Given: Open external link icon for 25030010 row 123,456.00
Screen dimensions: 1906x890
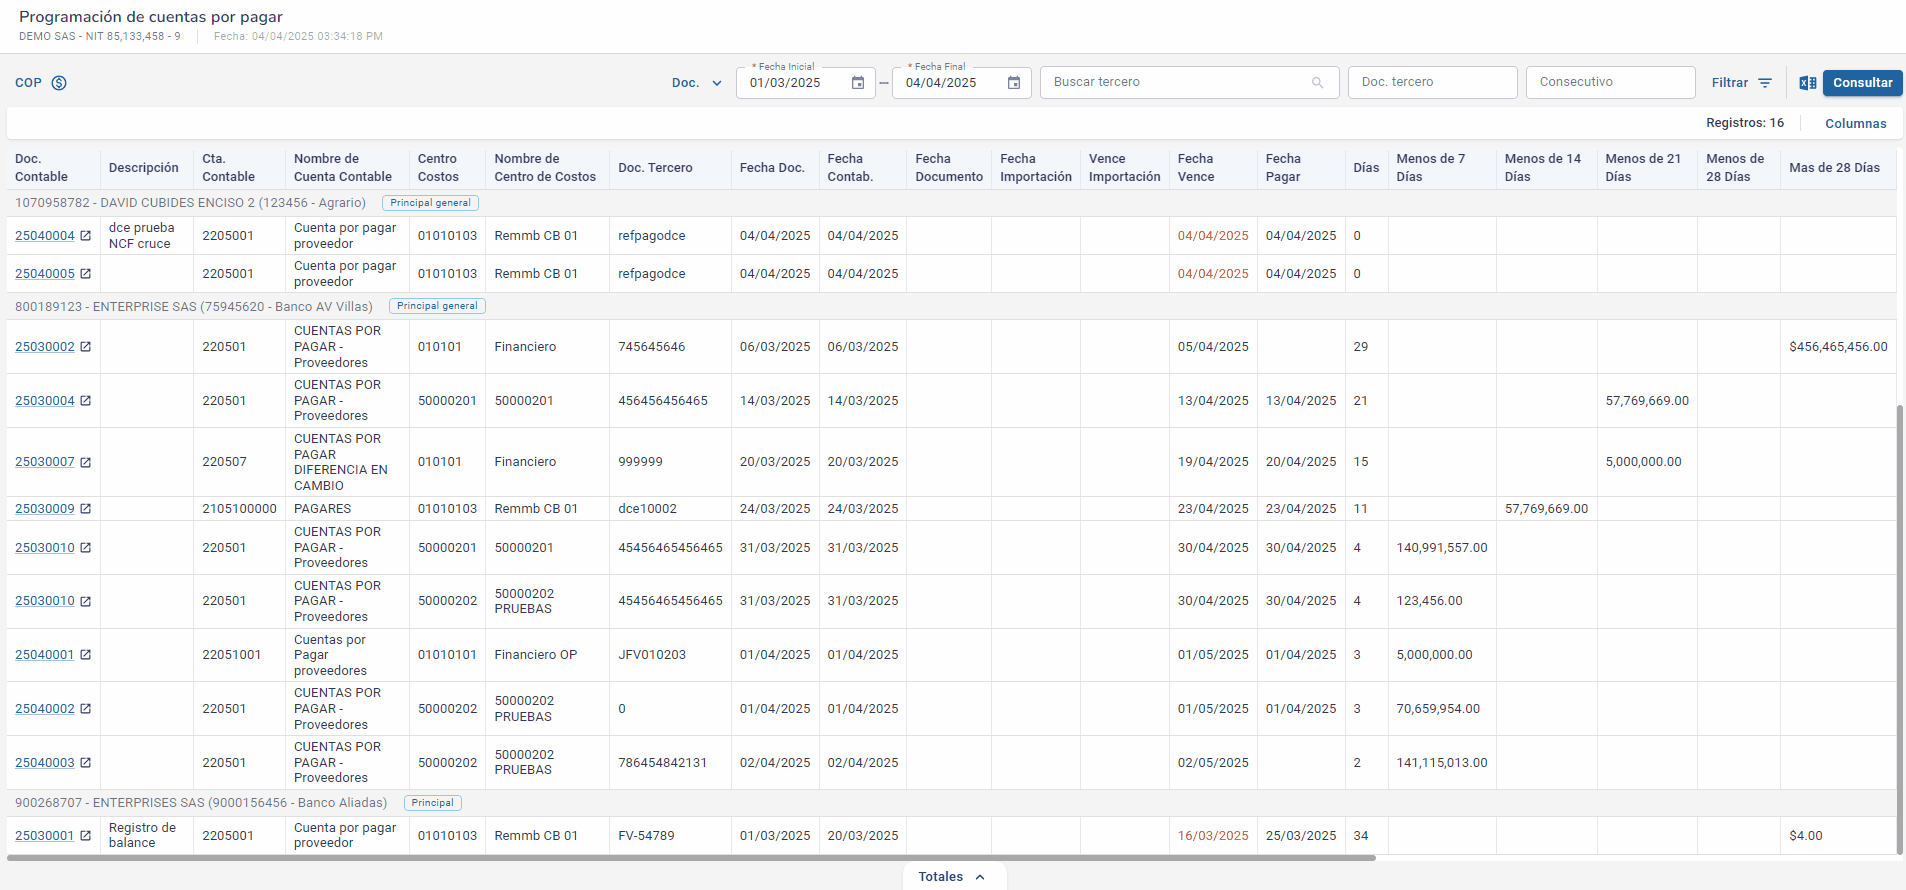Looking at the screenshot, I should pos(86,601).
